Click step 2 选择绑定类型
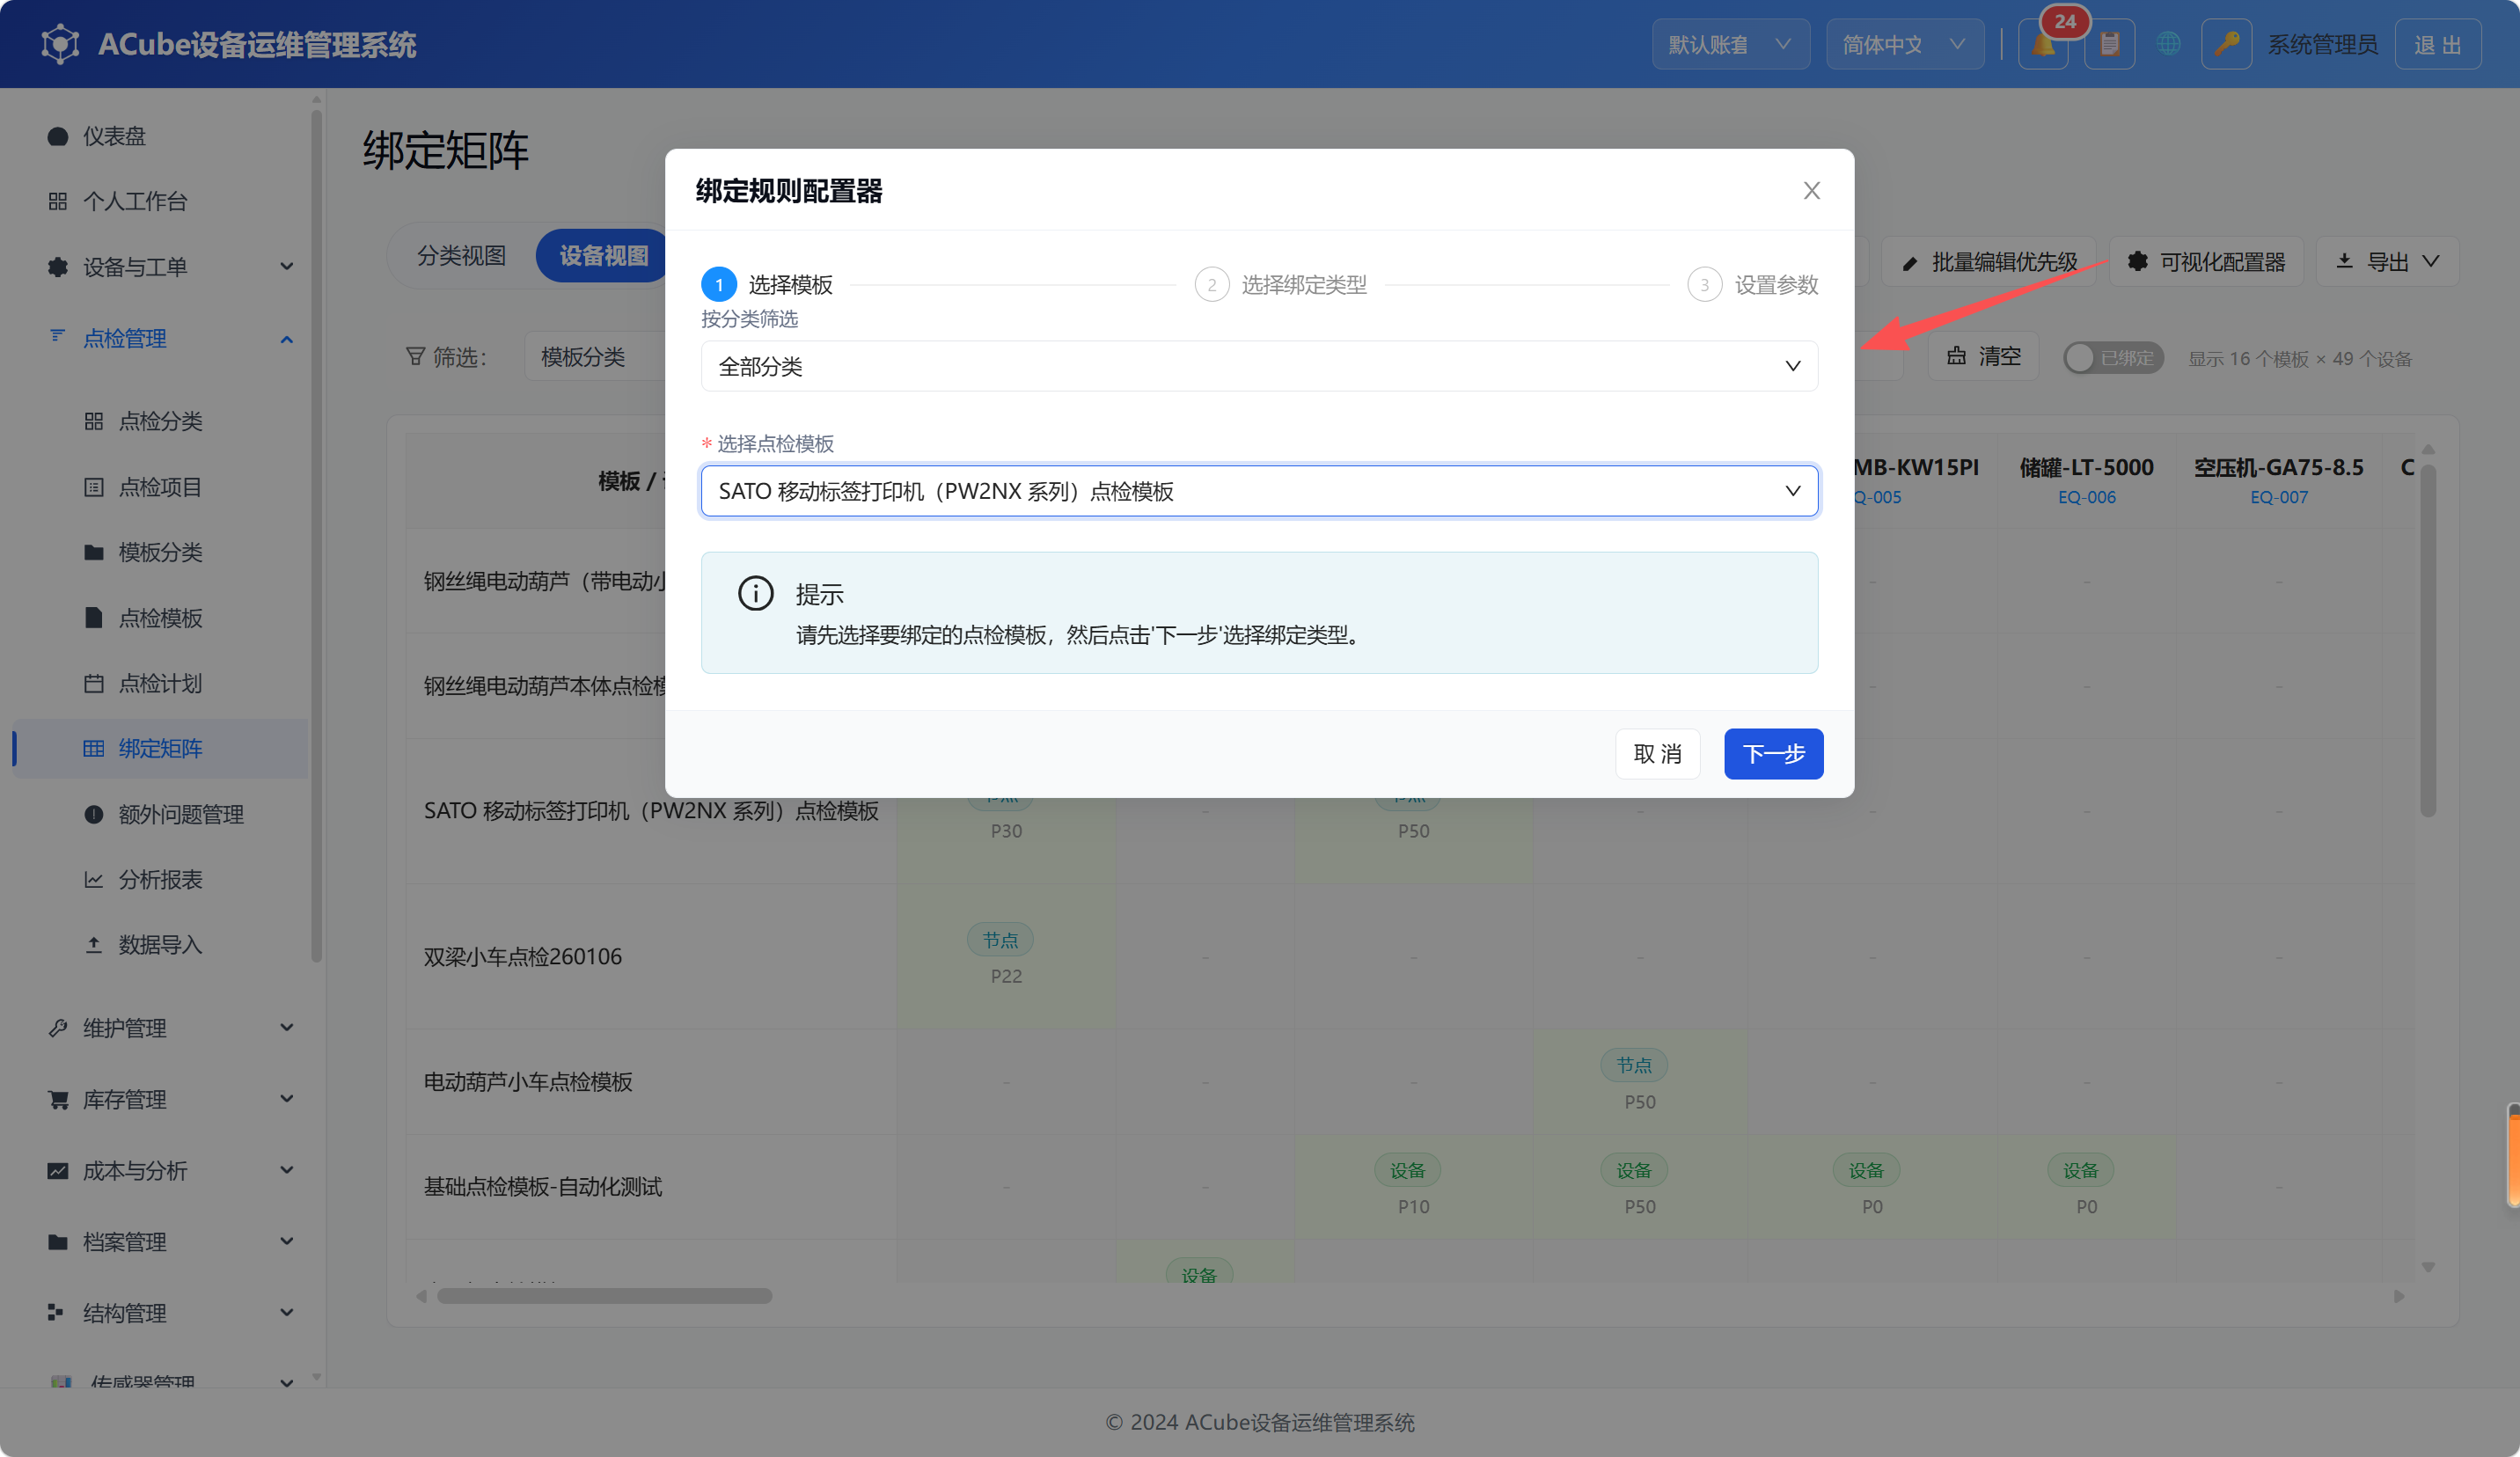The height and width of the screenshot is (1457, 2520). point(1281,285)
